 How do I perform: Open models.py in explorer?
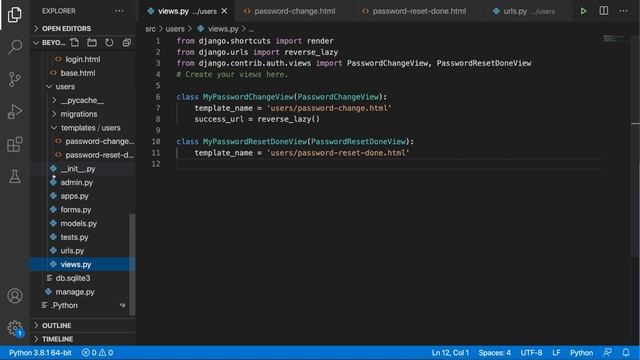click(x=82, y=223)
